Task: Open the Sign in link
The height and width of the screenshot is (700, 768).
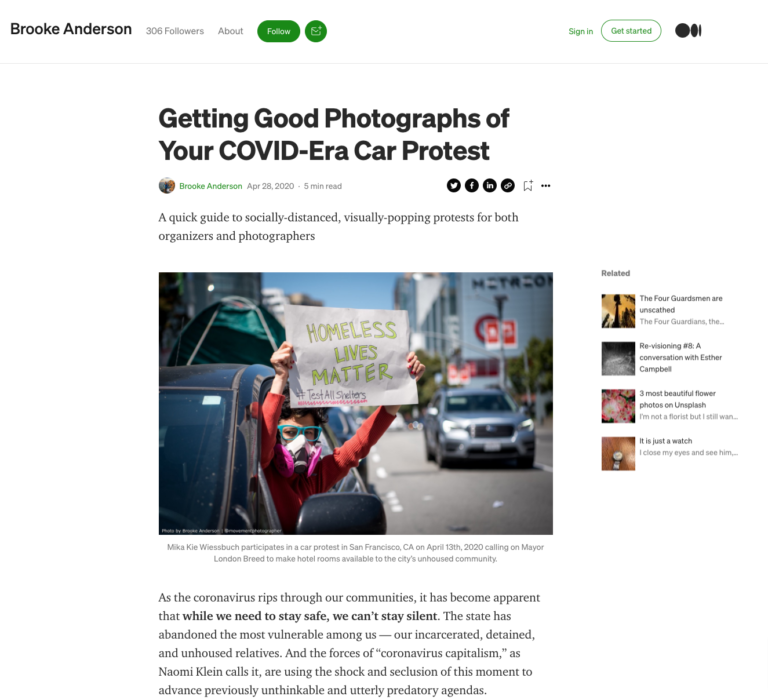Action: [580, 31]
